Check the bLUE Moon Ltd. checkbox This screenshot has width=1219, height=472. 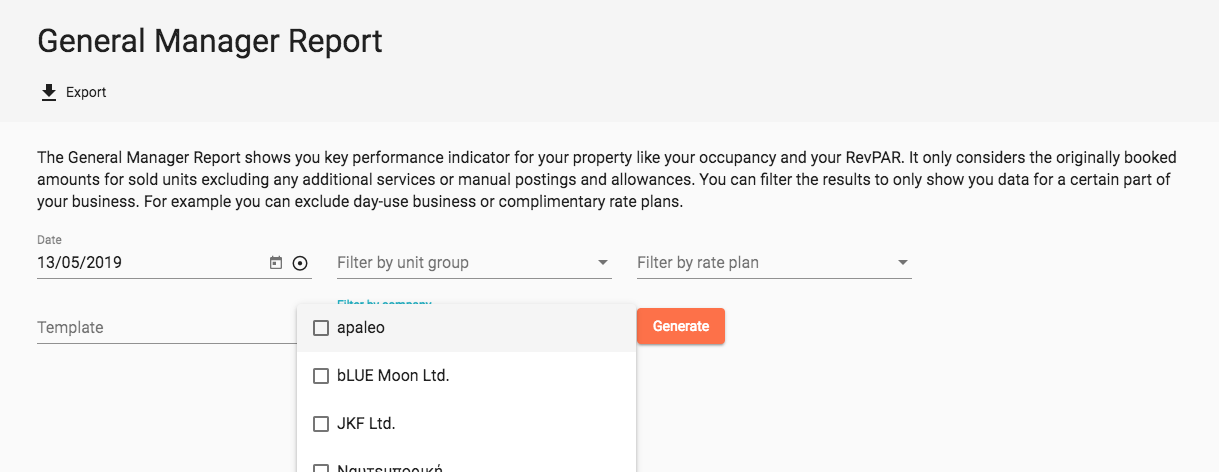321,376
